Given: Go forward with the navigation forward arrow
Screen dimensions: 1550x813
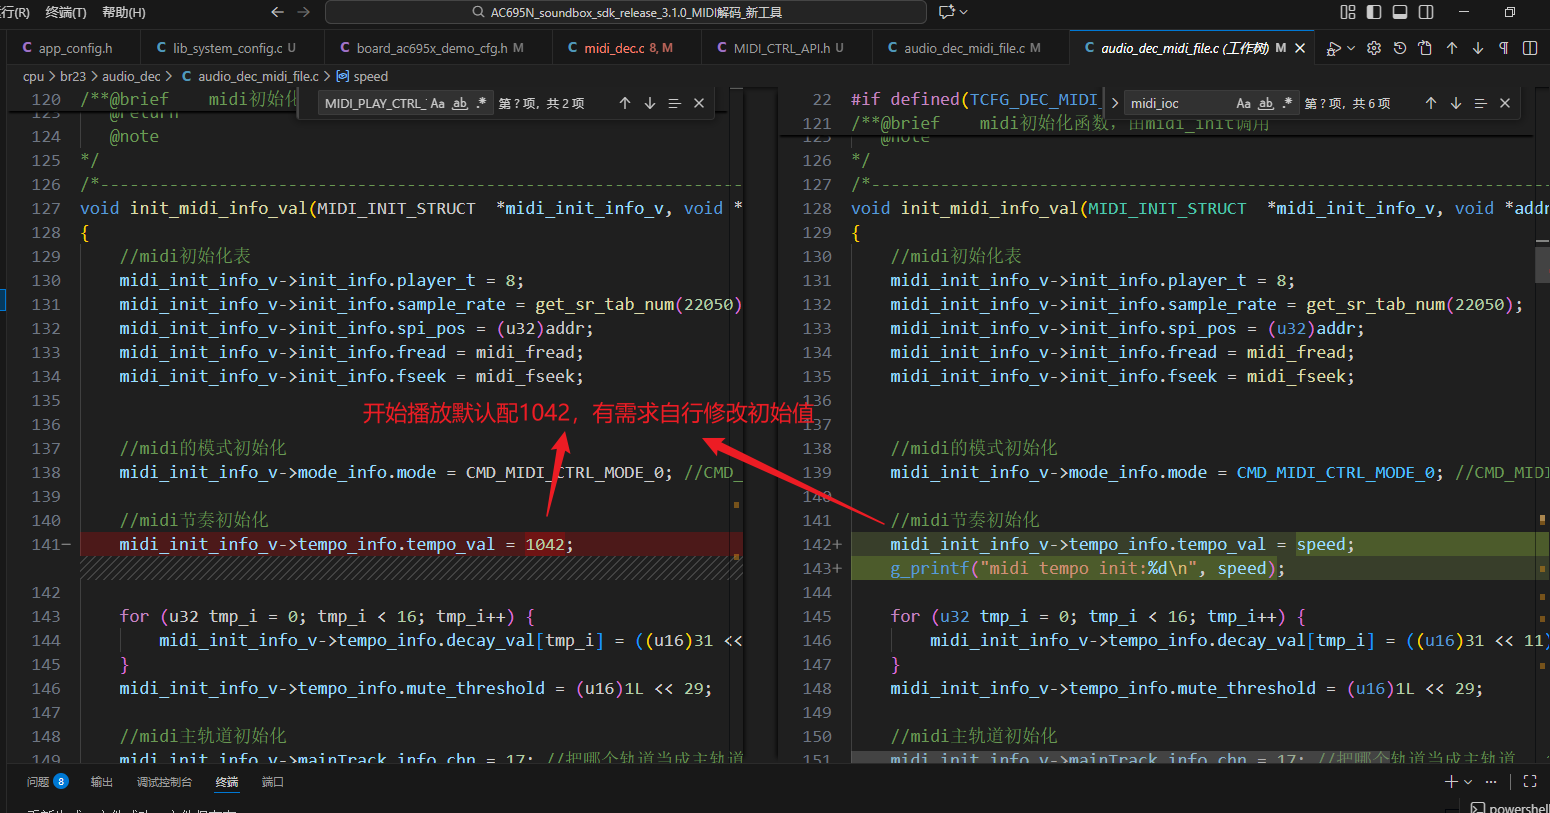Looking at the screenshot, I should point(304,12).
